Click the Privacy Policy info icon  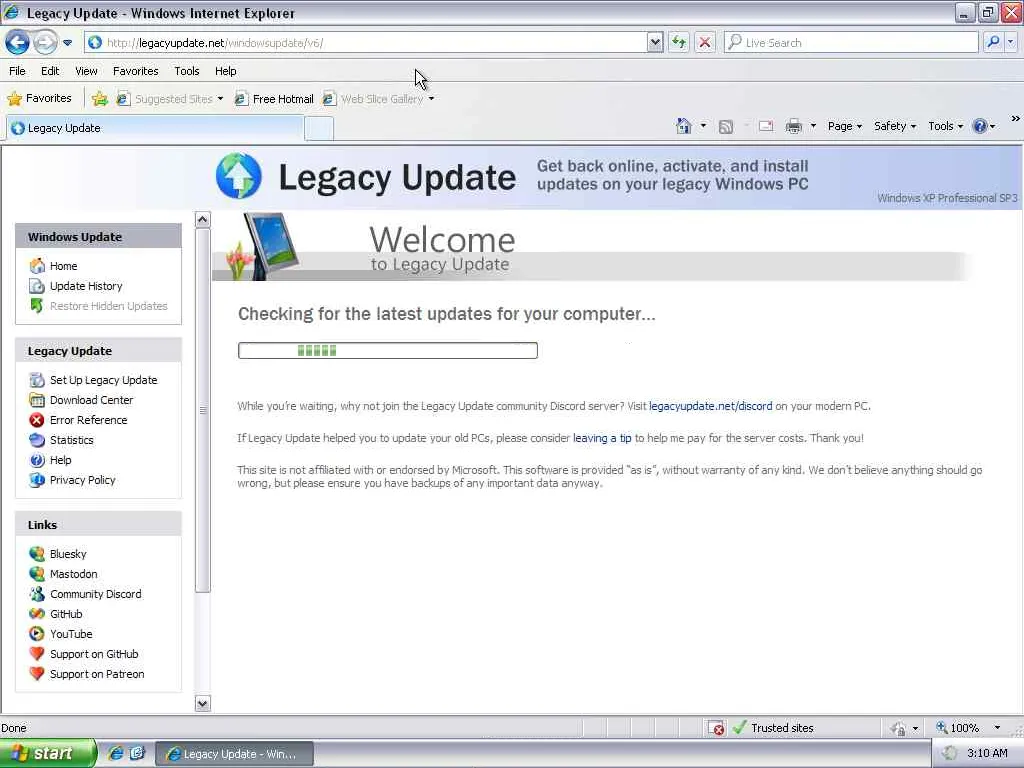tap(37, 480)
